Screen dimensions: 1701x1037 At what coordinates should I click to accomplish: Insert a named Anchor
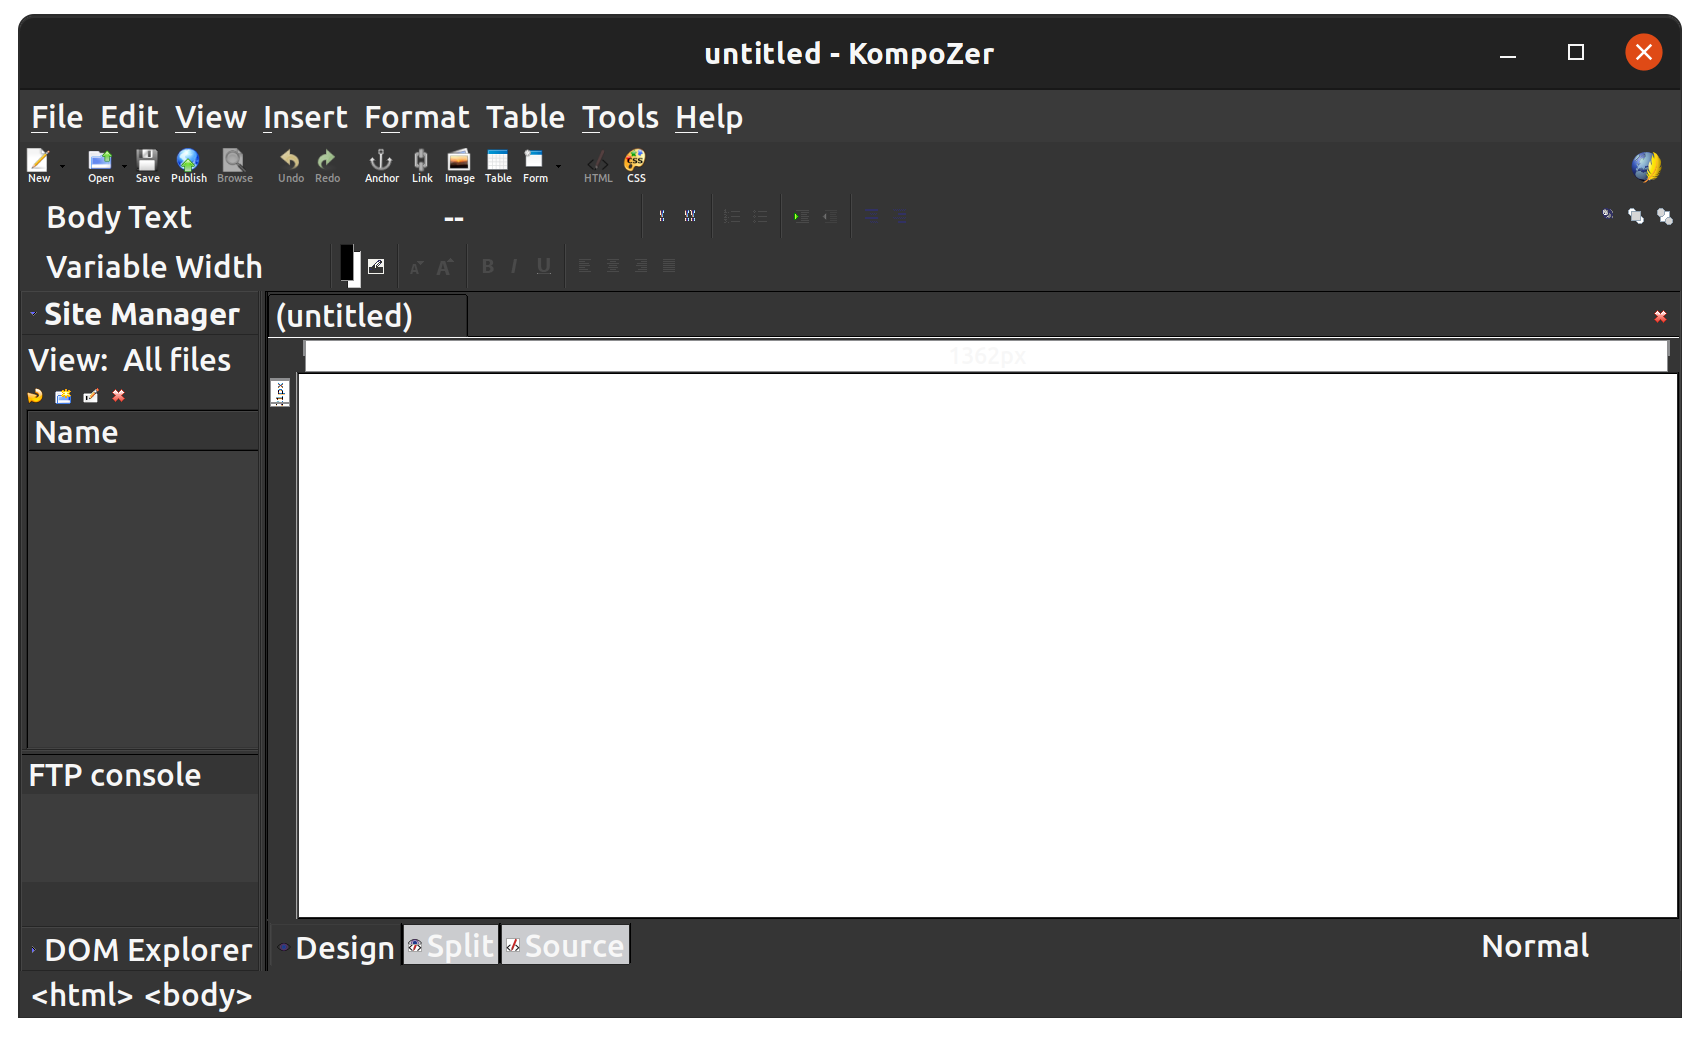(381, 165)
